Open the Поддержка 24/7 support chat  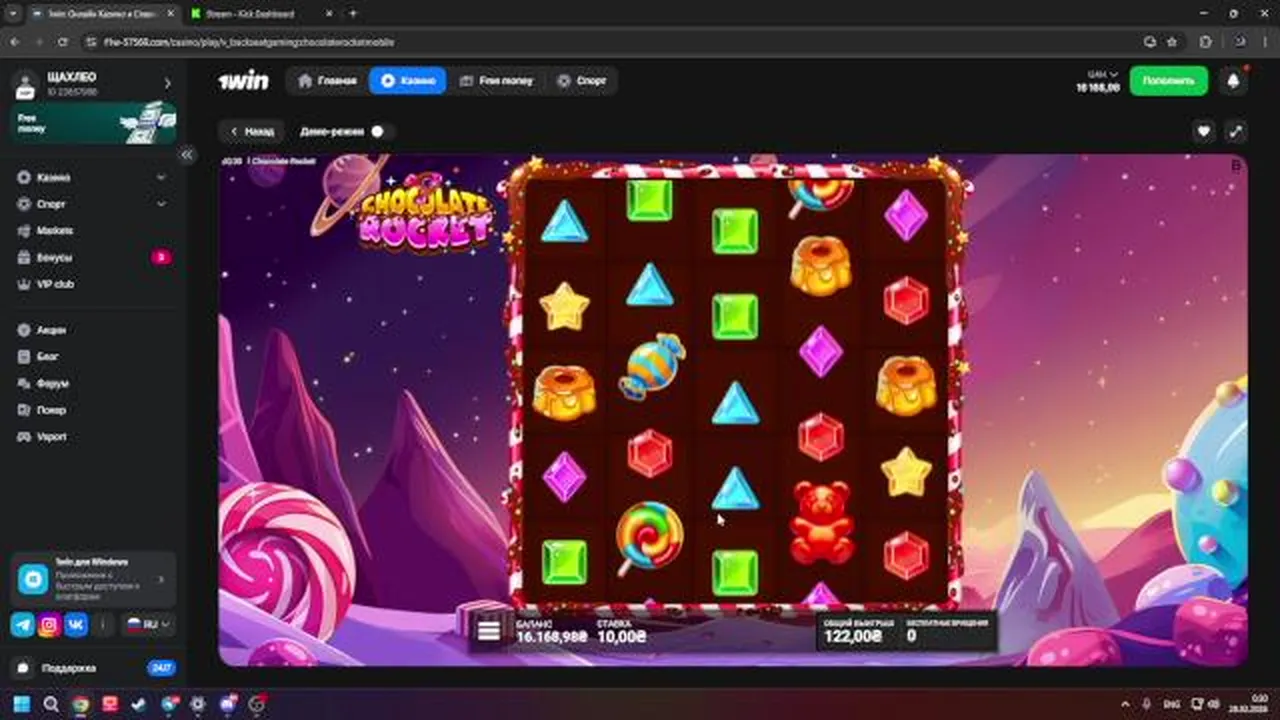click(x=93, y=668)
